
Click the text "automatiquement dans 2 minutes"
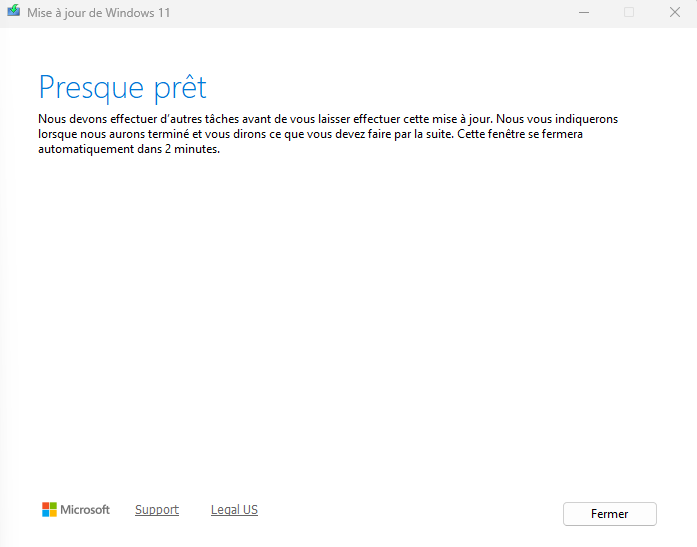(128, 149)
